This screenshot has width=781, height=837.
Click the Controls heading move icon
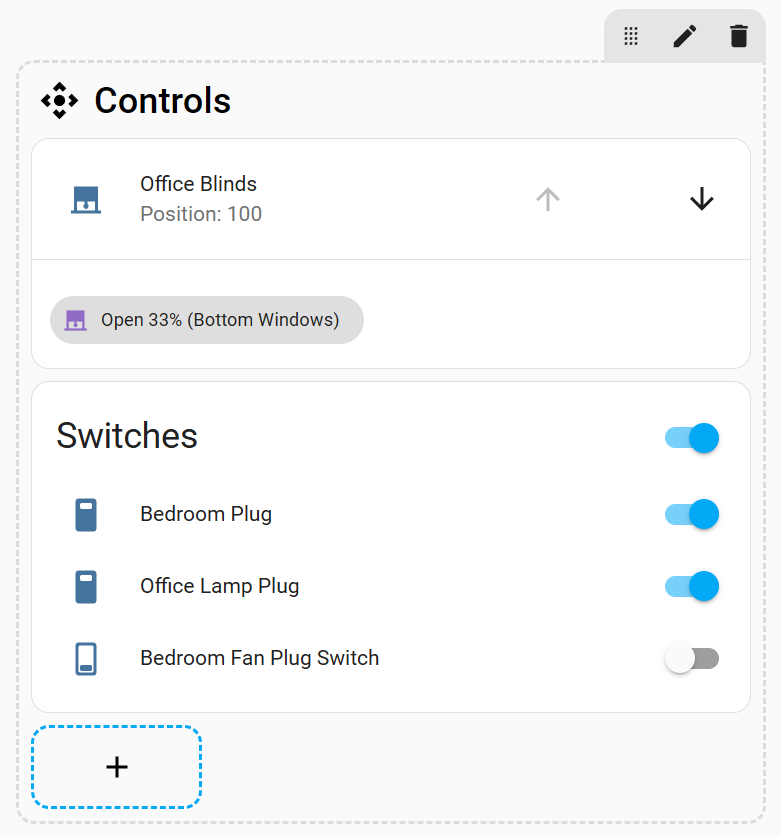[59, 101]
